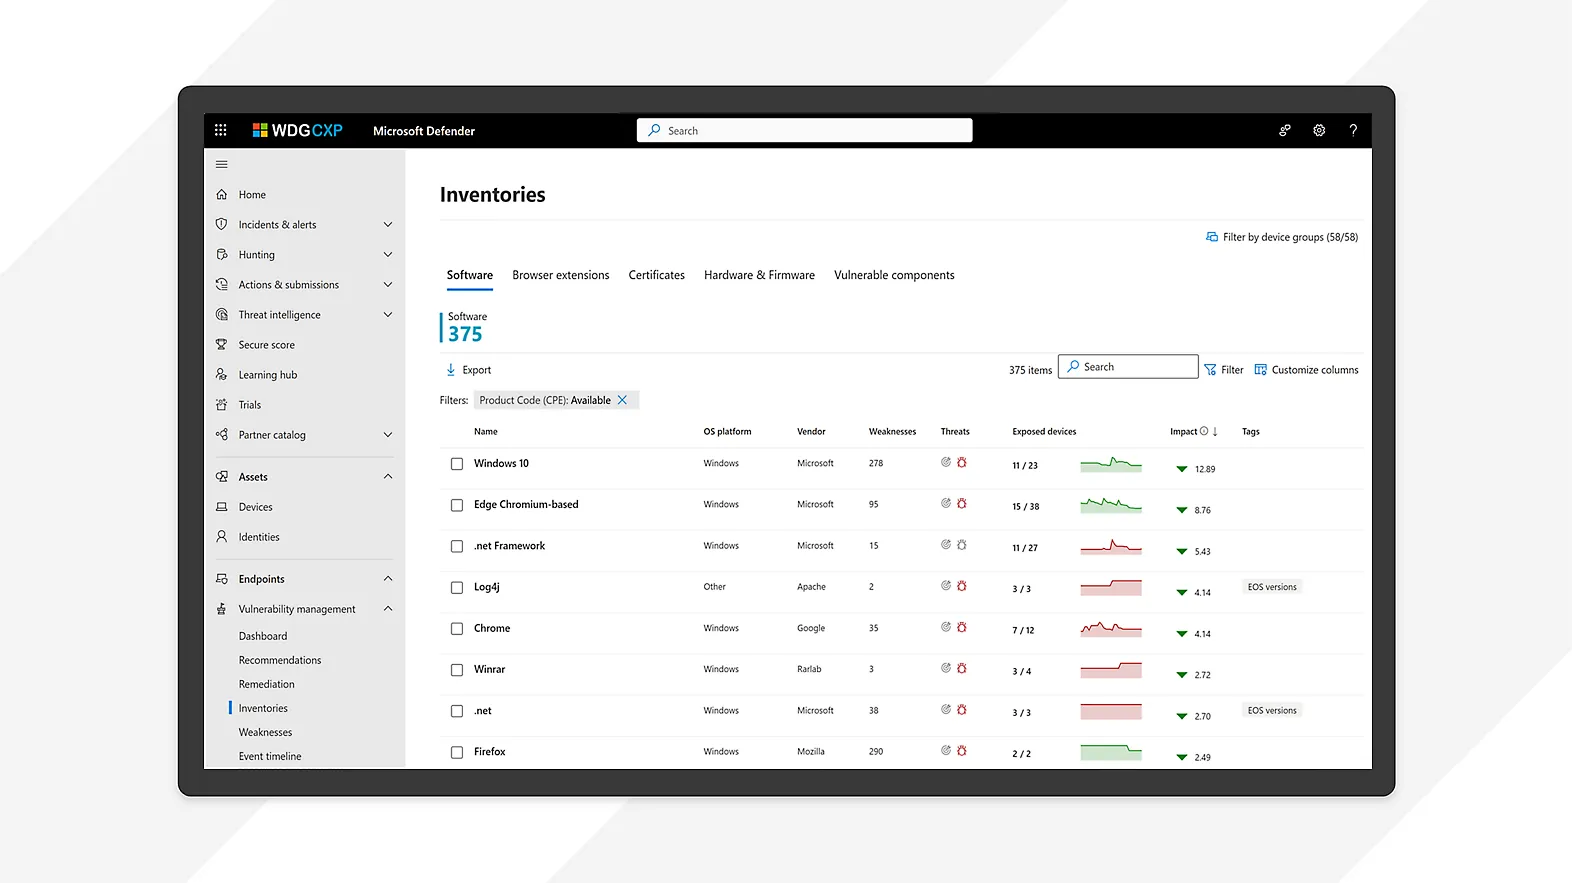Switch to the Software tab
The width and height of the screenshot is (1572, 883).
(x=470, y=275)
